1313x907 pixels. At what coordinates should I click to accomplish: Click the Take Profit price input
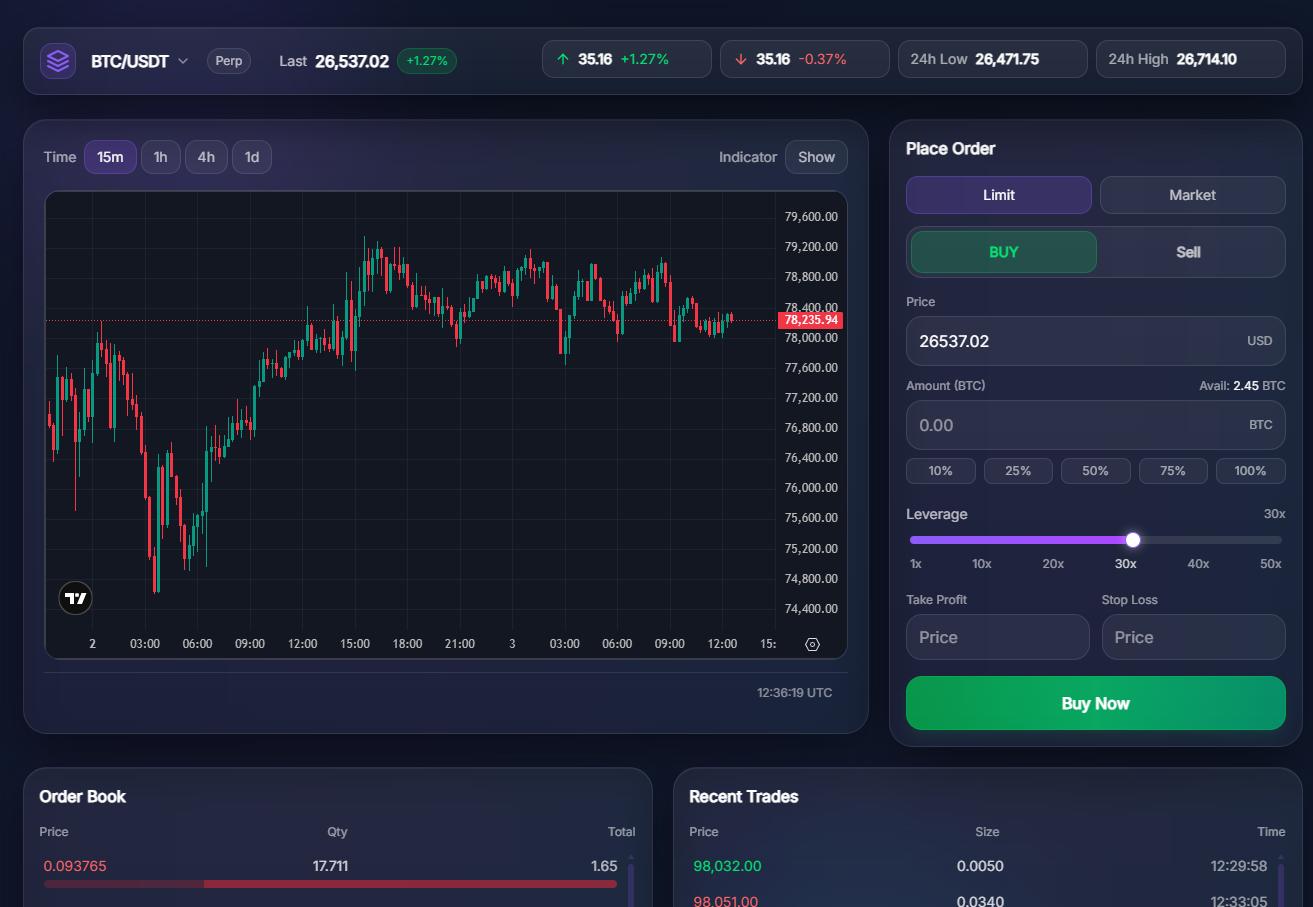[997, 637]
